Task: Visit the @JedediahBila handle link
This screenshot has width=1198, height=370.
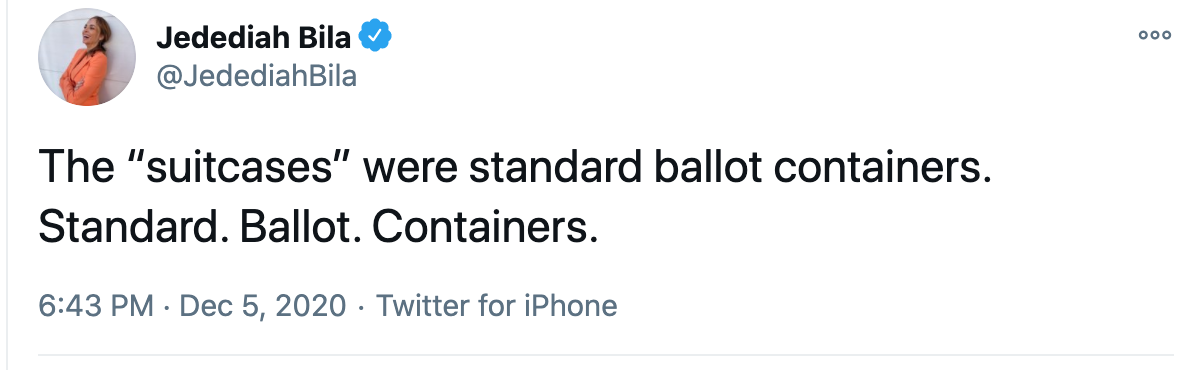Action: click(x=257, y=76)
